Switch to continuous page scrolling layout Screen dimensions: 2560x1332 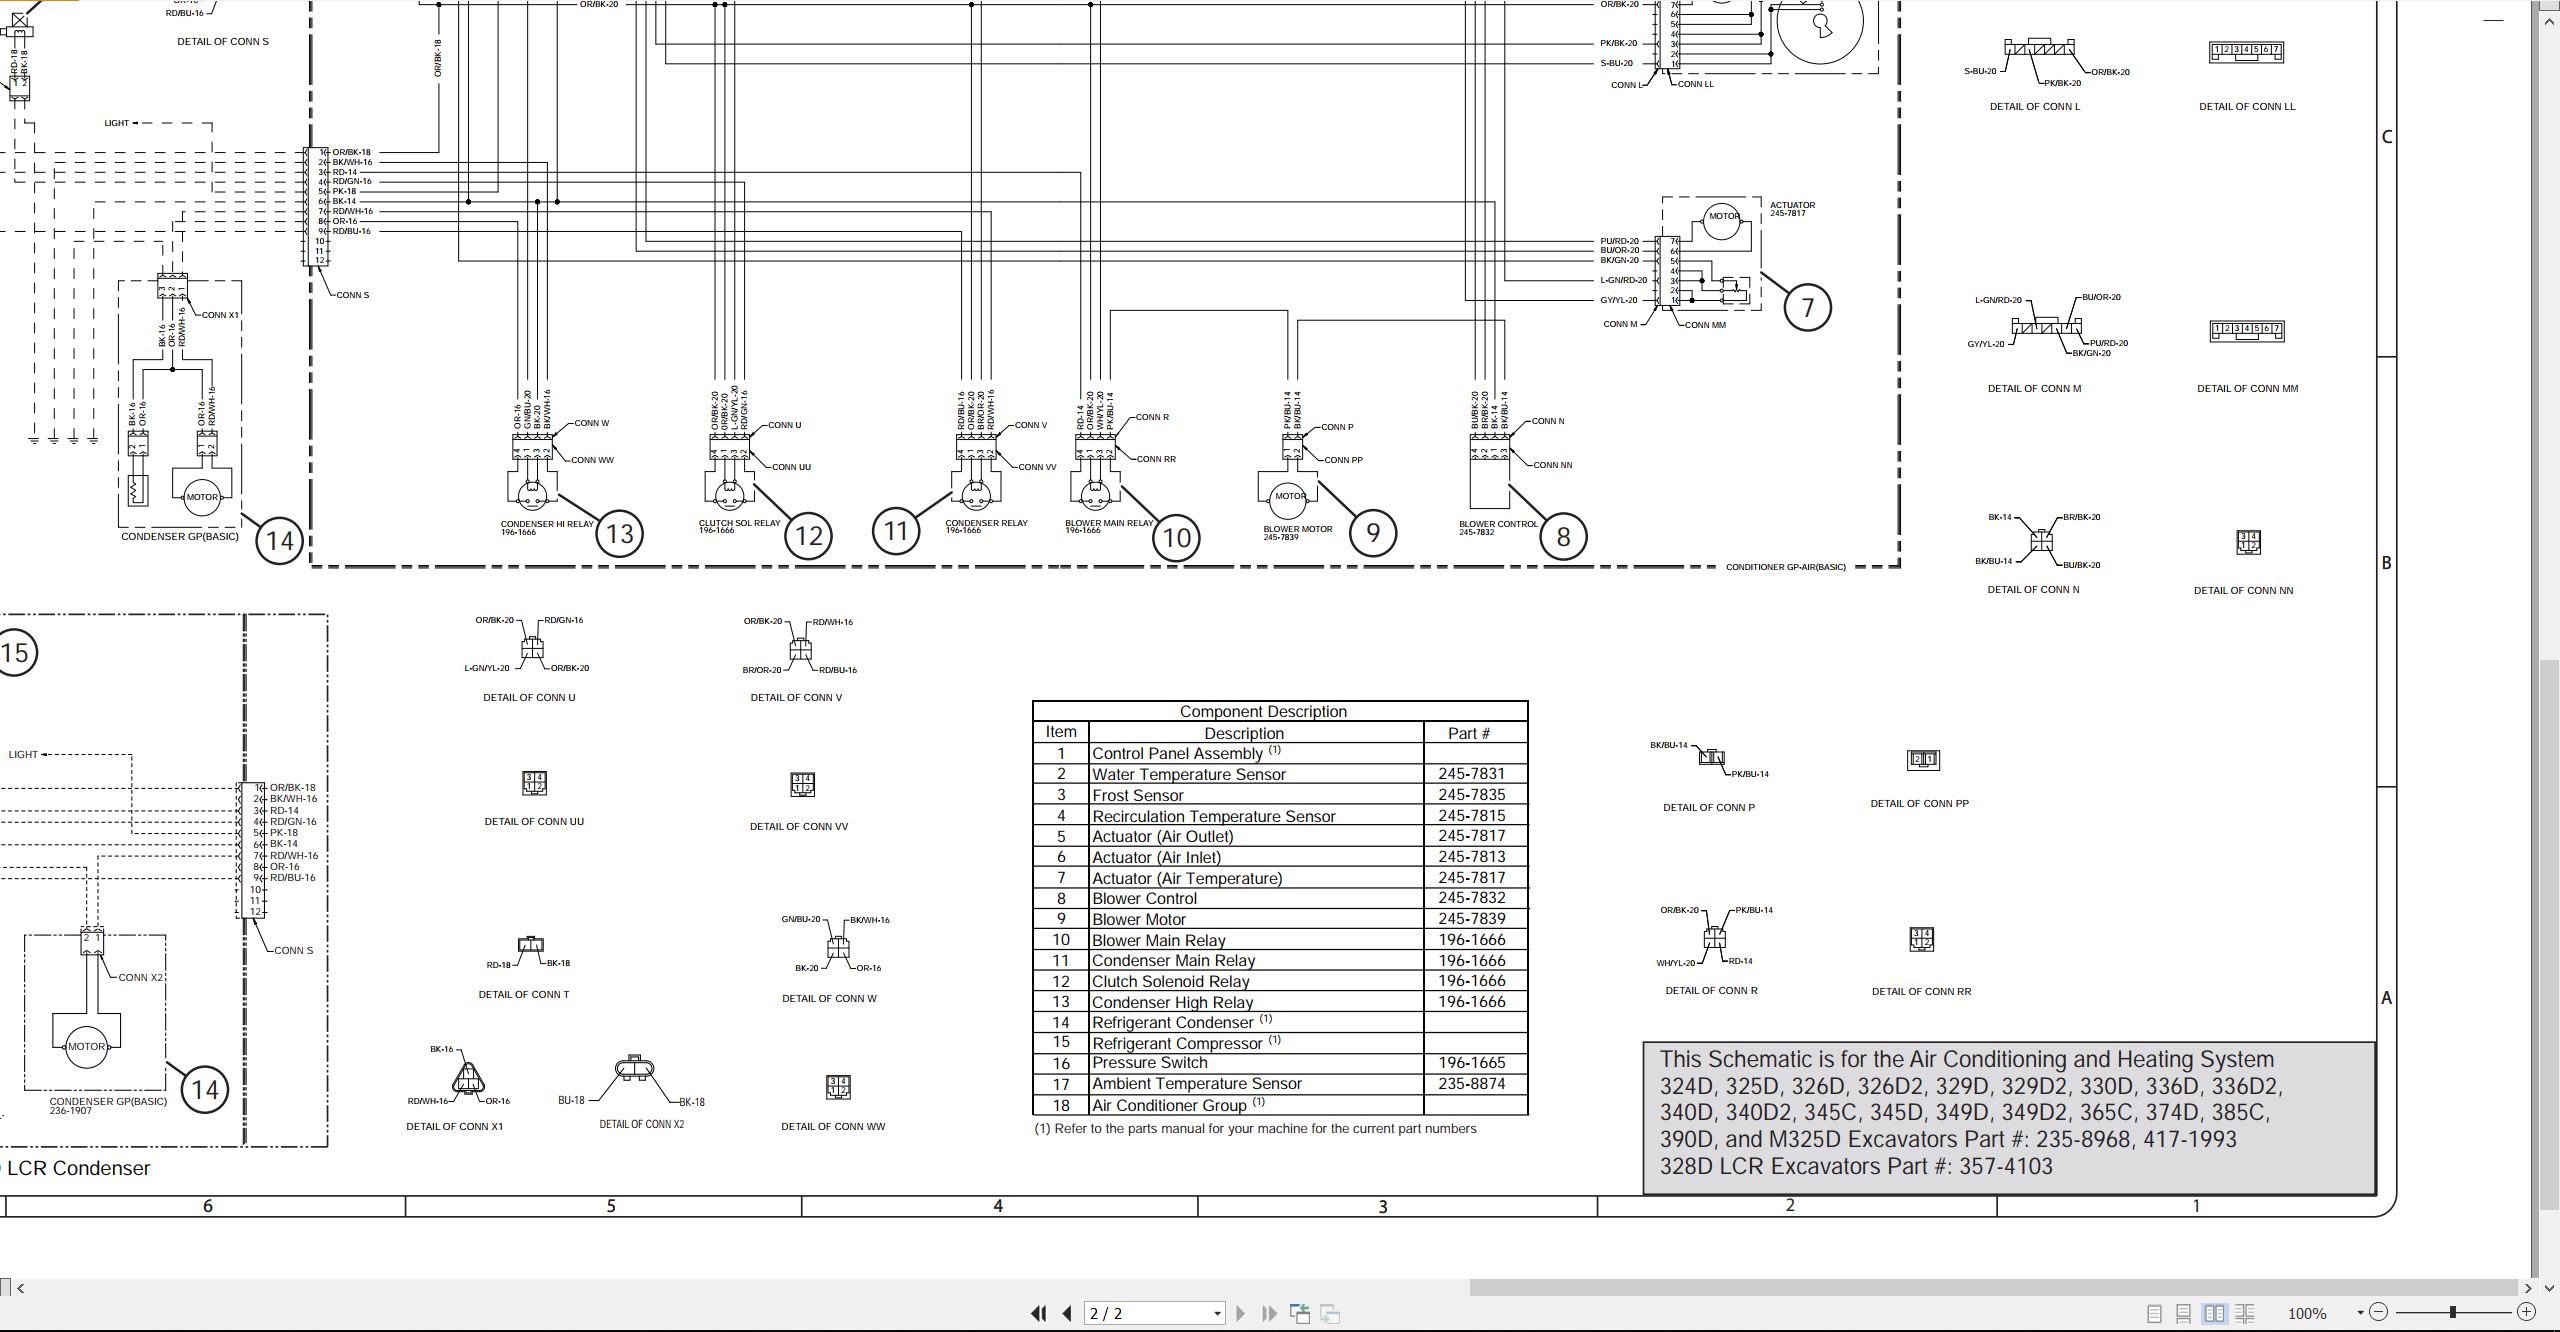2184,1313
